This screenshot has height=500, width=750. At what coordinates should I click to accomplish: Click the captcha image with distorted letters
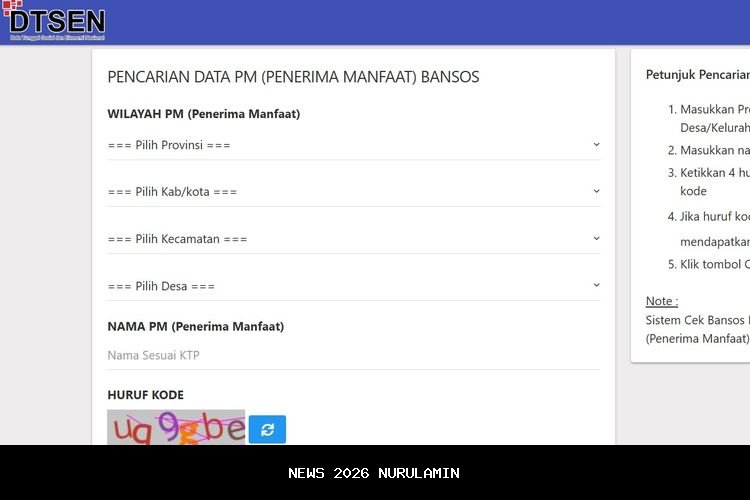(x=176, y=428)
